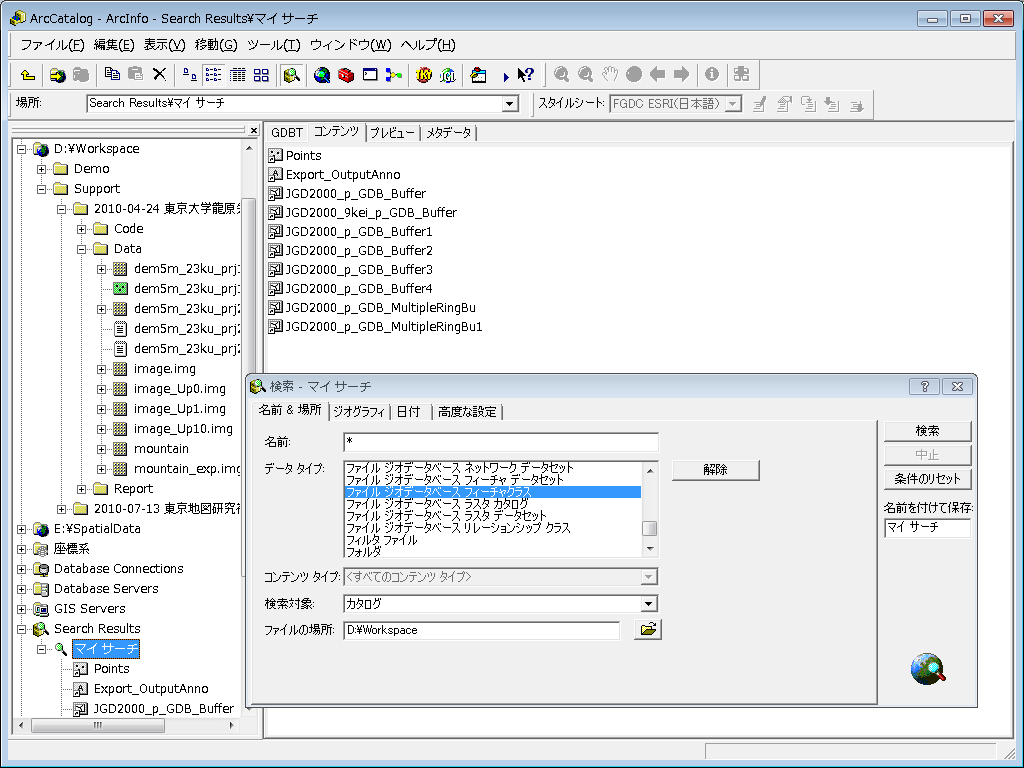
Task: Open the ジオグラフィ tab in search dialog
Action: (359, 411)
